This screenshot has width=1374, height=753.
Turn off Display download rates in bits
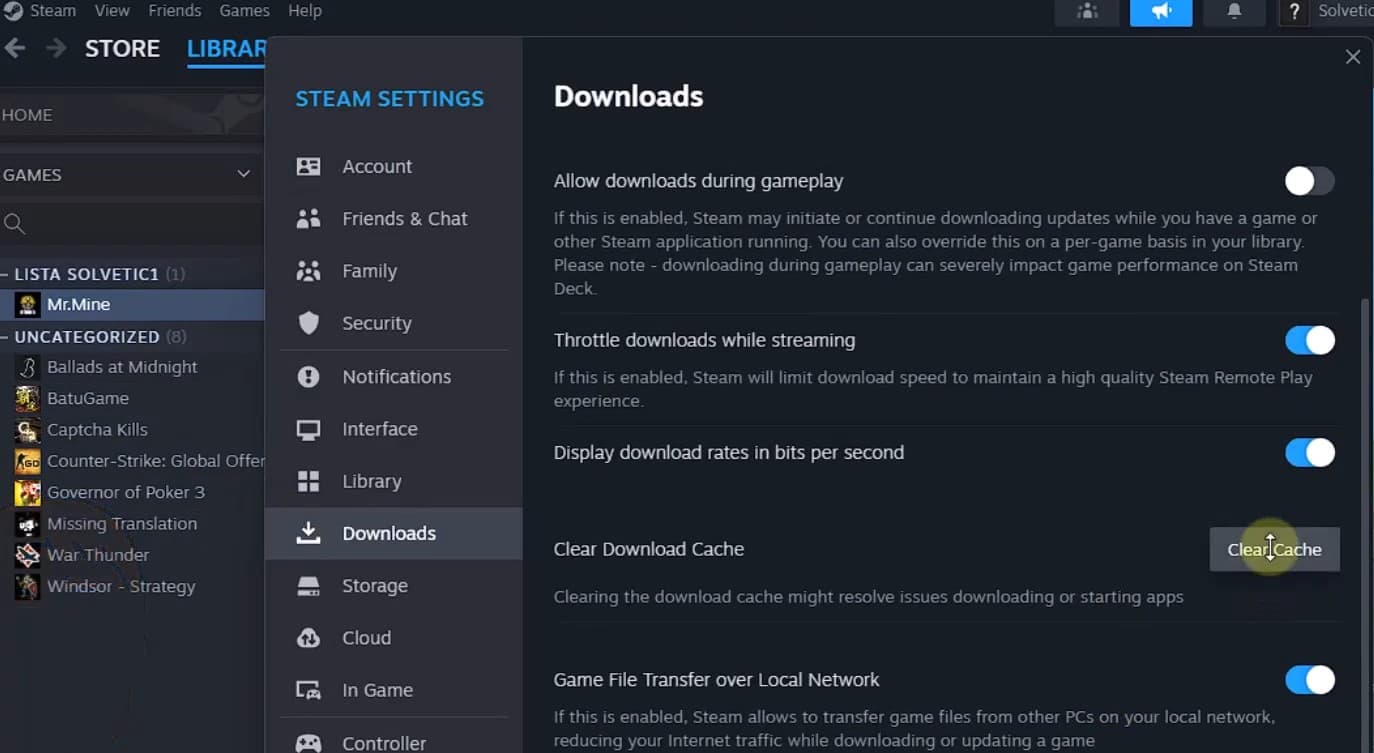pos(1309,452)
